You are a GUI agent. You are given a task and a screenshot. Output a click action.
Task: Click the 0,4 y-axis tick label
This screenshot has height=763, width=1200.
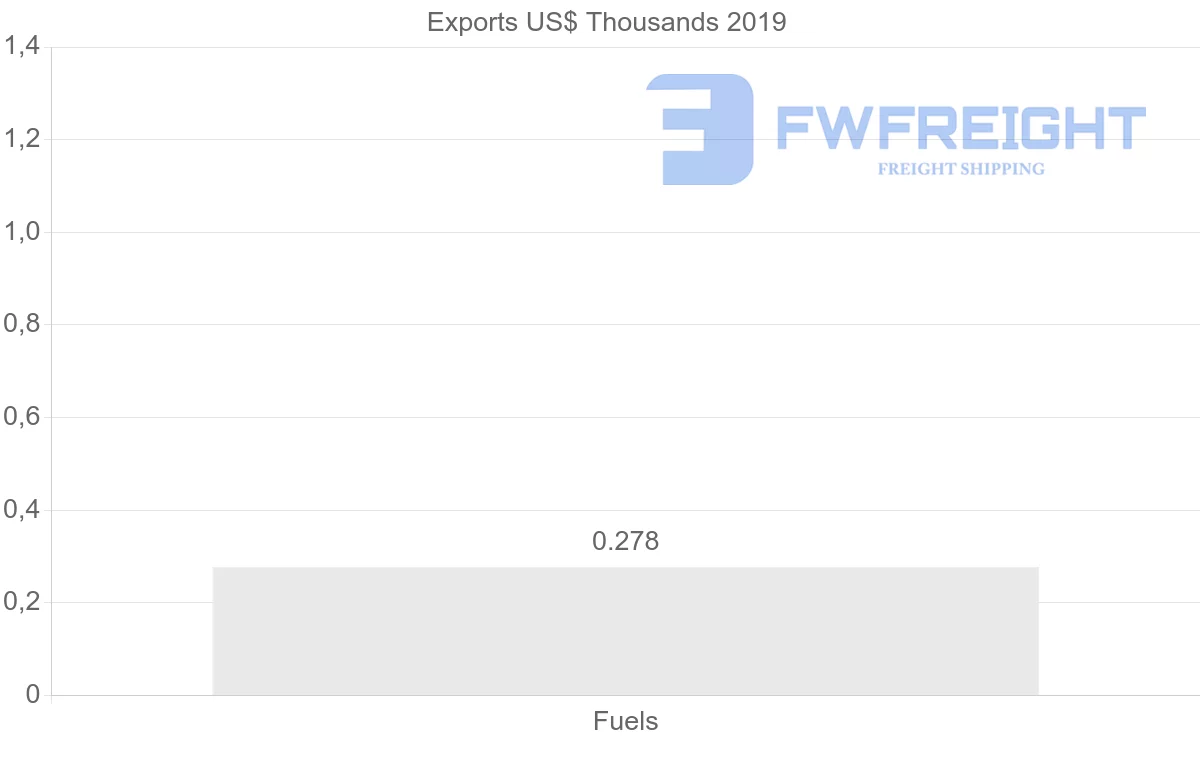click(22, 510)
